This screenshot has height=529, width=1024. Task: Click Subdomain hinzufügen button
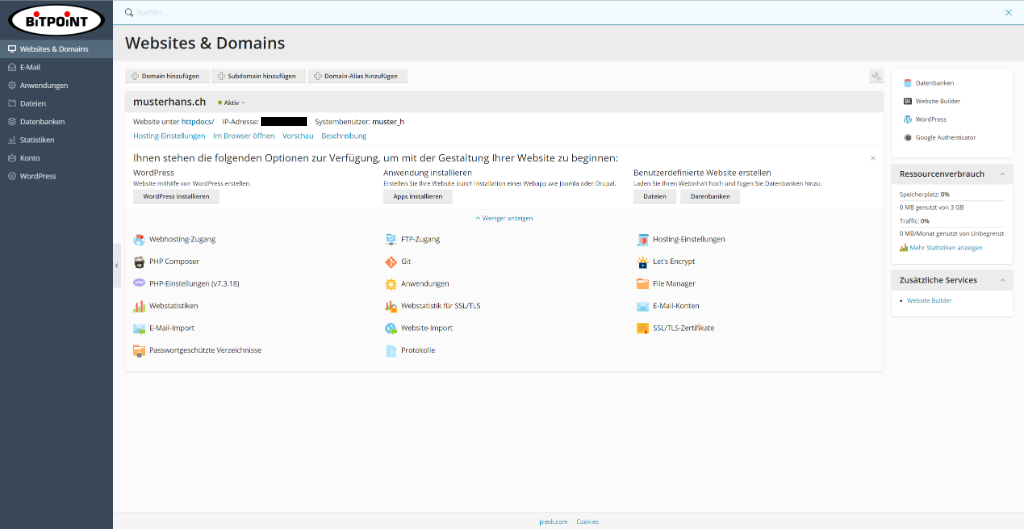point(258,76)
